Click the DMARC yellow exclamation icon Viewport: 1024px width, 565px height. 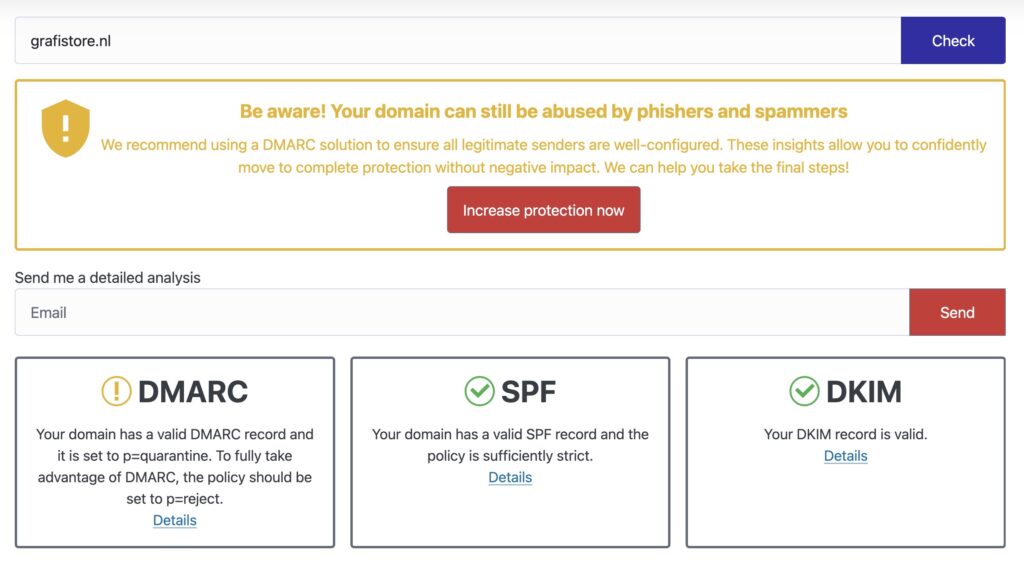click(x=116, y=391)
